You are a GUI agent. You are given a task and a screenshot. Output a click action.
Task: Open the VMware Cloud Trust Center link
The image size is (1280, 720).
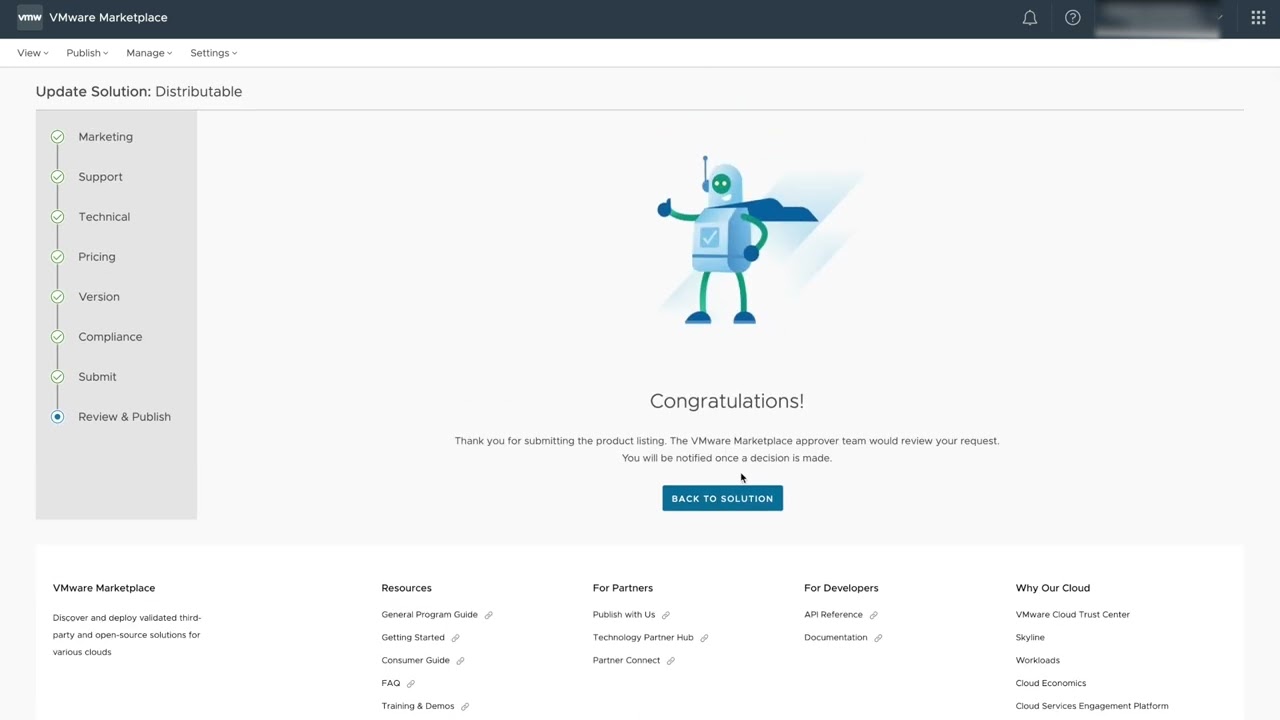1072,615
